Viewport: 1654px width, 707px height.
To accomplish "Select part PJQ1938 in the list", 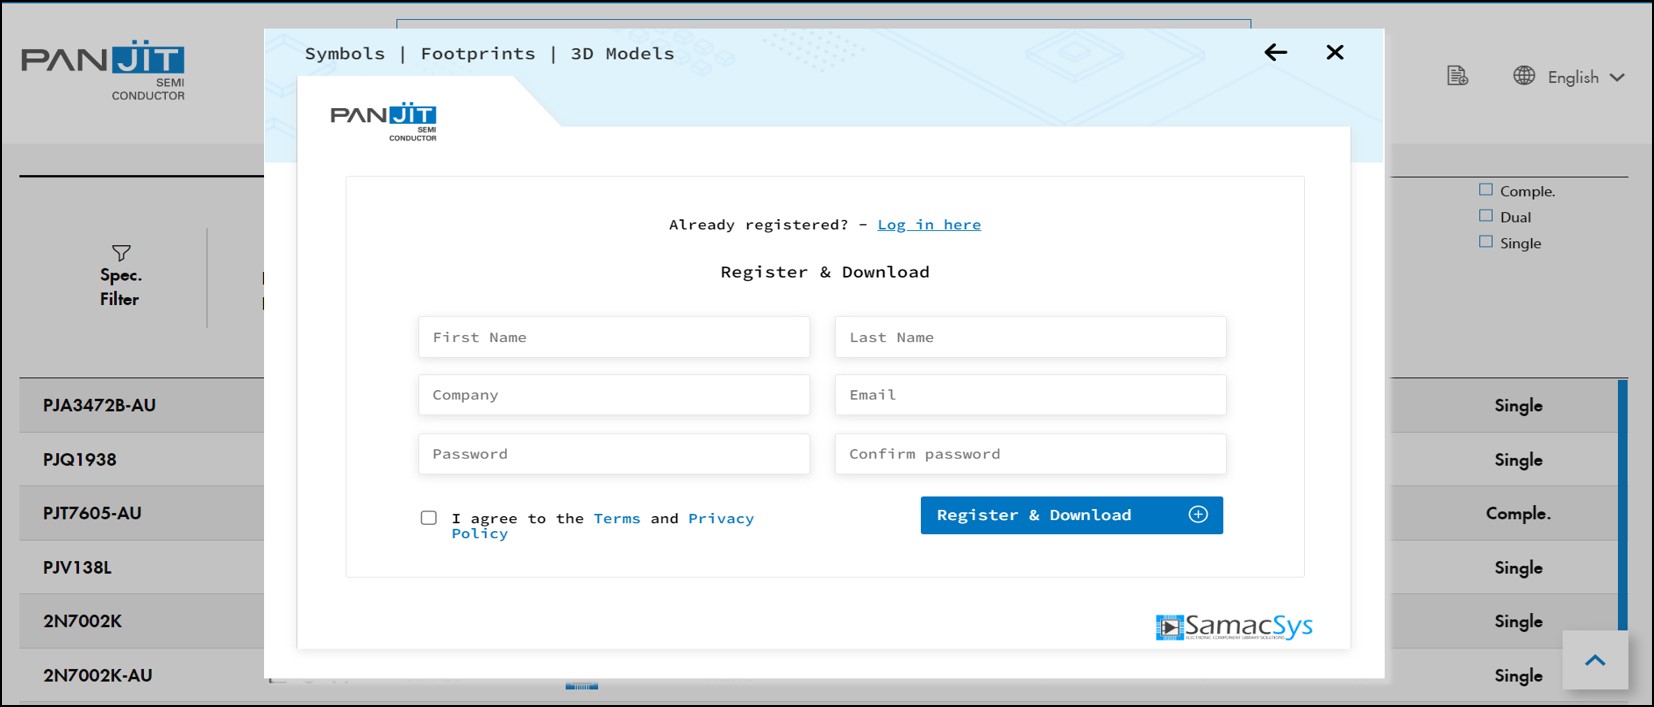I will [80, 460].
